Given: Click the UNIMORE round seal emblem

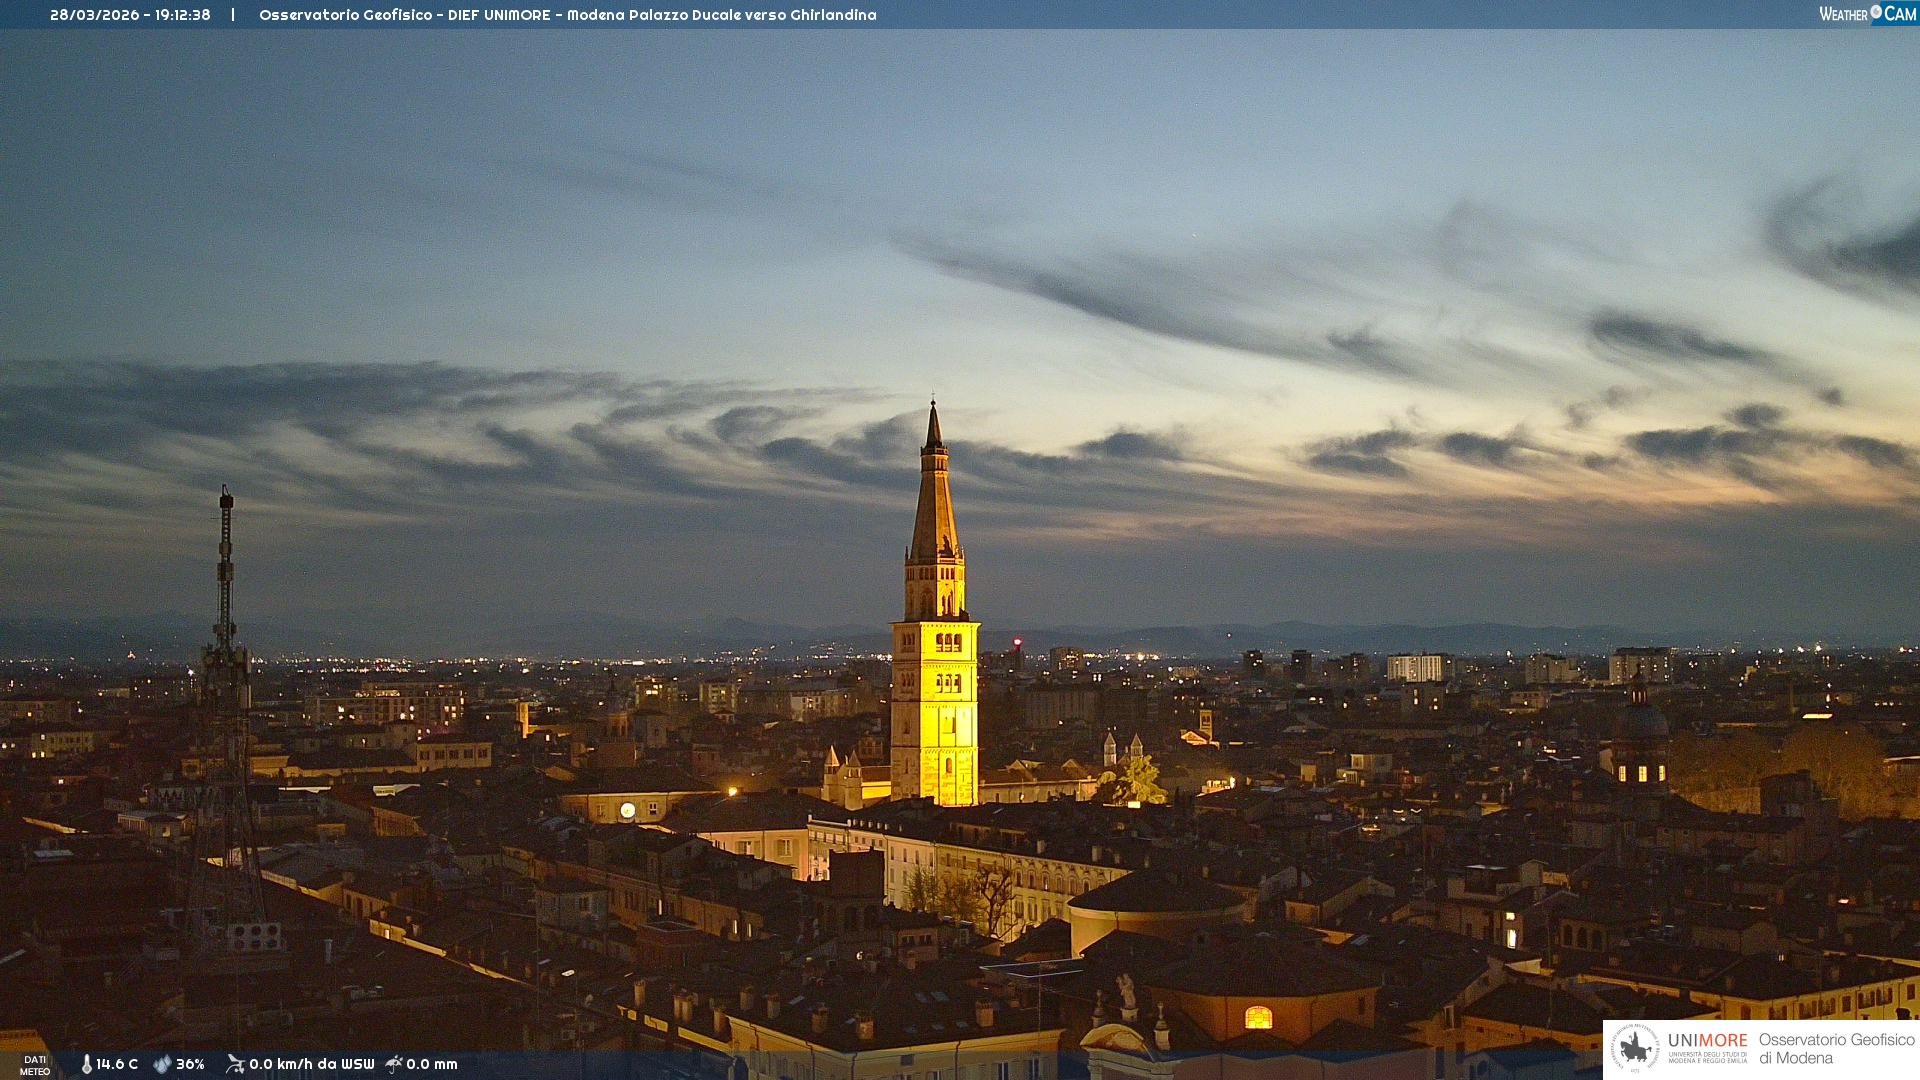Looking at the screenshot, I should 1634,1049.
